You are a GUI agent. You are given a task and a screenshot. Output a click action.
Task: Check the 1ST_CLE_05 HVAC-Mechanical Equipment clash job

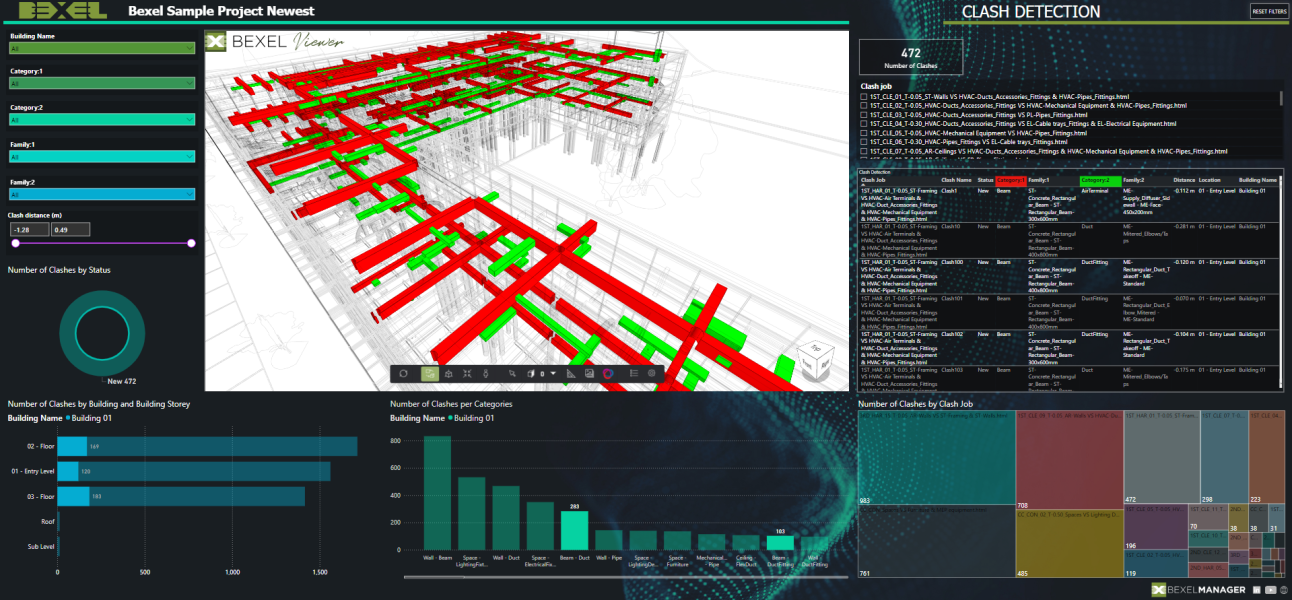coord(864,133)
